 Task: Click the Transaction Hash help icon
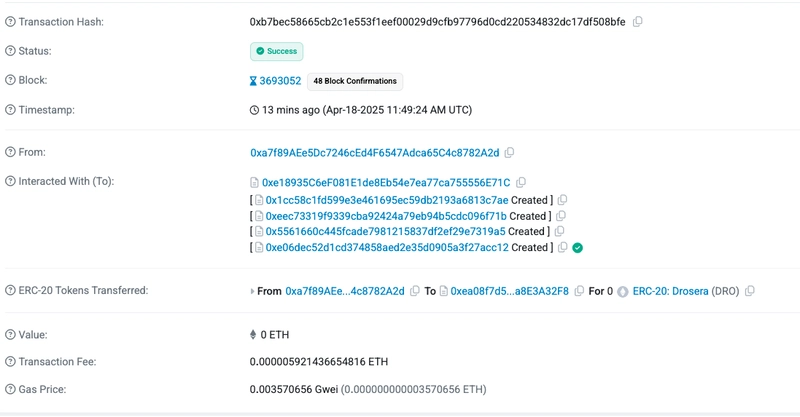(10, 22)
